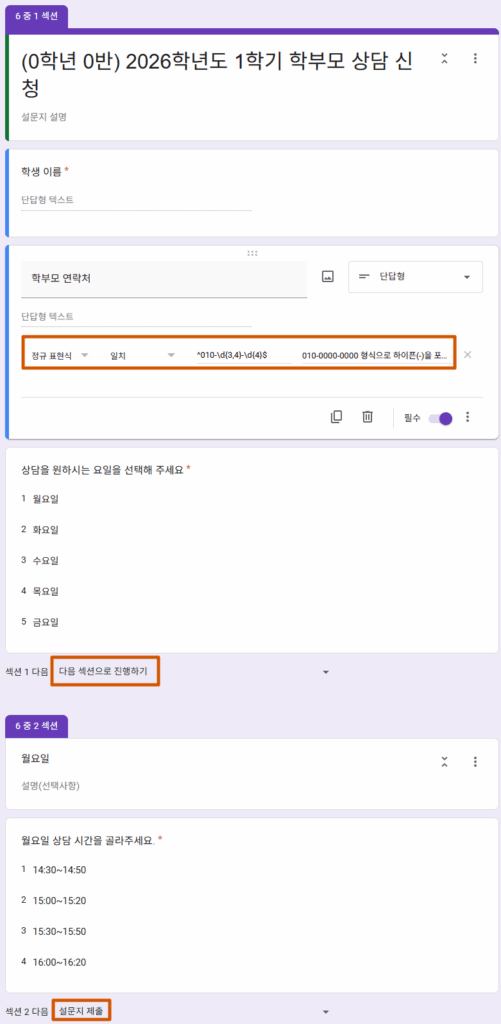
Task: Click the 15:30~15:50 time option
Action: (59, 931)
